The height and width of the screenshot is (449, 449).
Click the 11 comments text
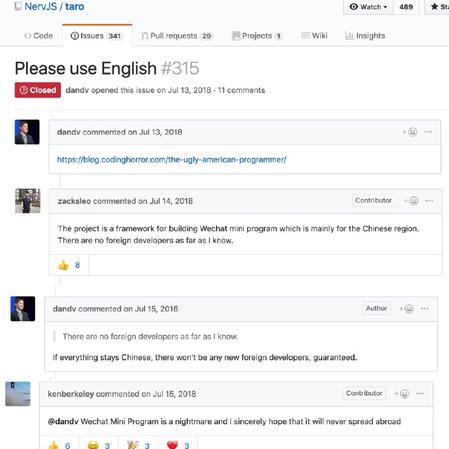(241, 90)
